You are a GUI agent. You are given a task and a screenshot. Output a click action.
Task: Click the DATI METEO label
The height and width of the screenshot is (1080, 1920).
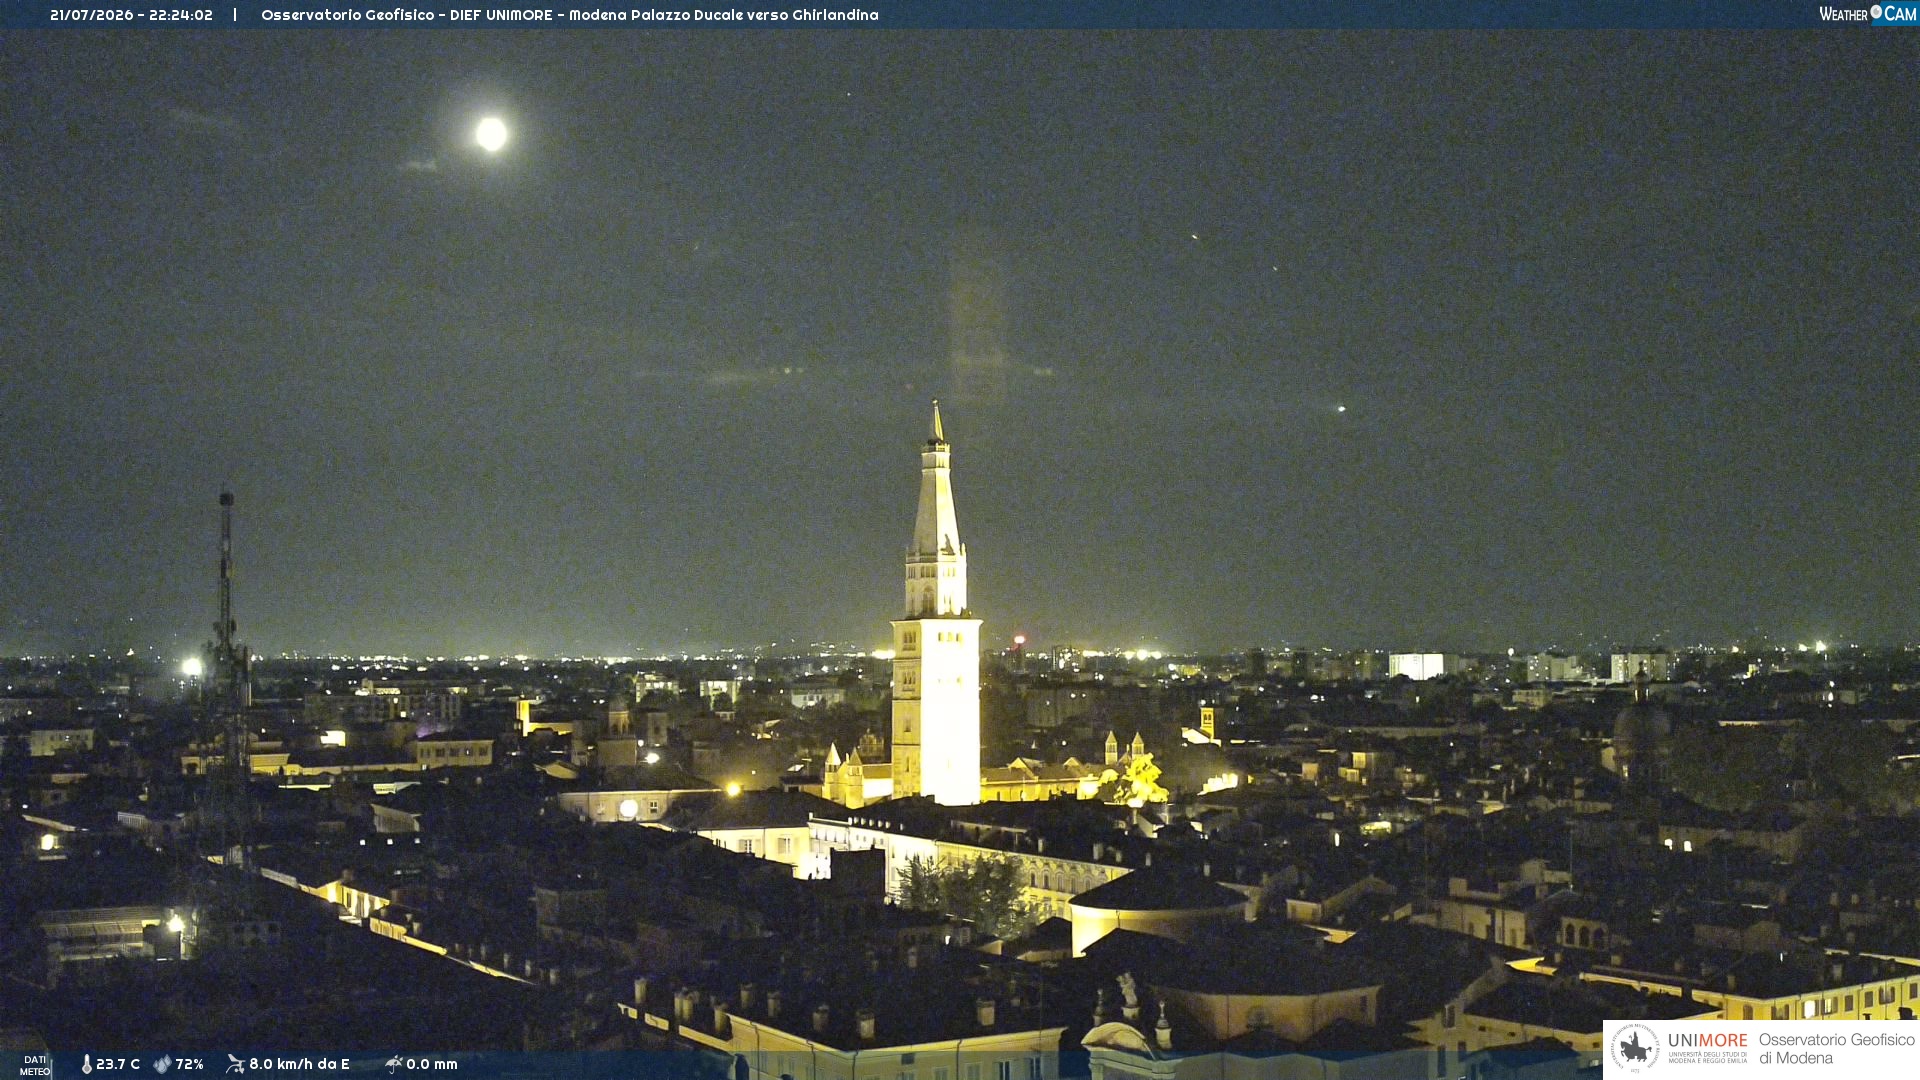35,1065
